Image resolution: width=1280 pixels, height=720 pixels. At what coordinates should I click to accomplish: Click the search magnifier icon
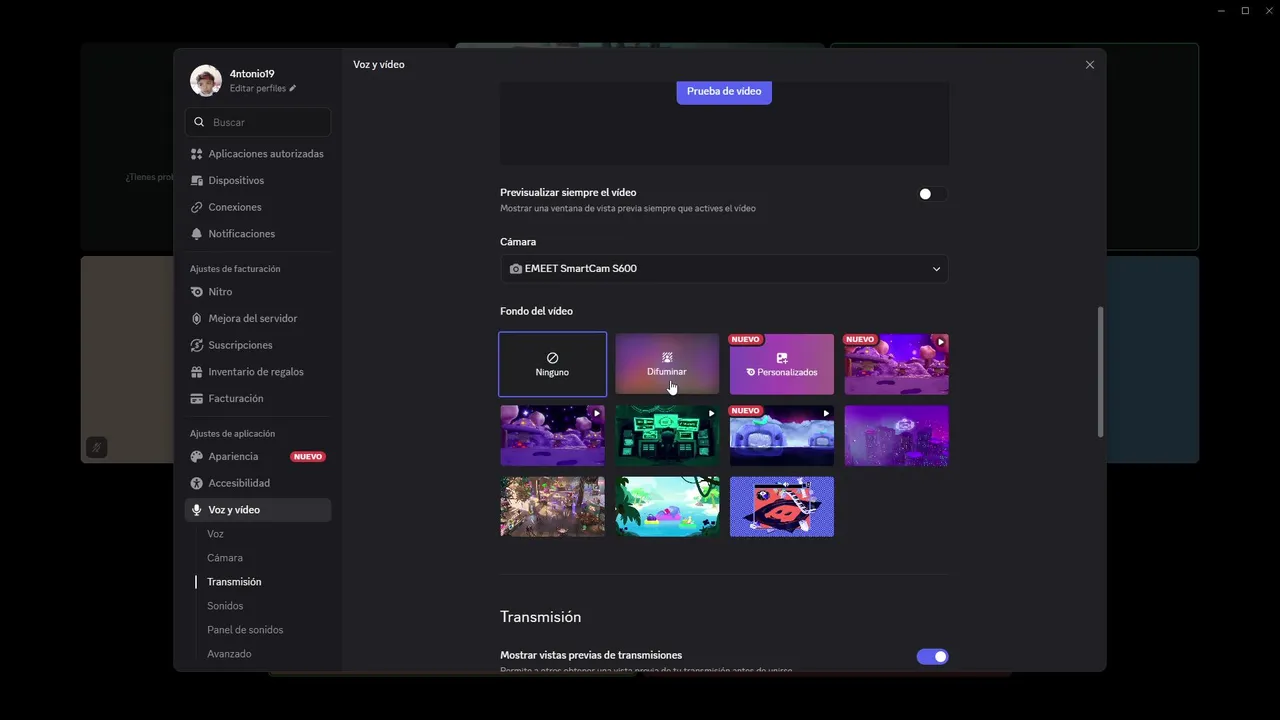199,122
